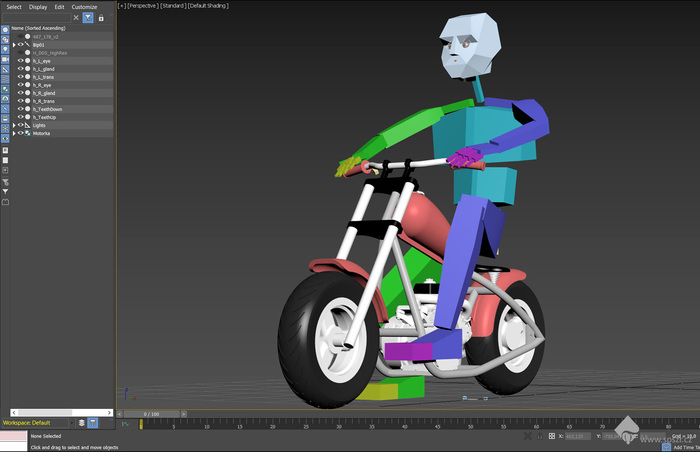700x452 pixels.
Task: Expand the Motorka group
Action: (x=14, y=134)
